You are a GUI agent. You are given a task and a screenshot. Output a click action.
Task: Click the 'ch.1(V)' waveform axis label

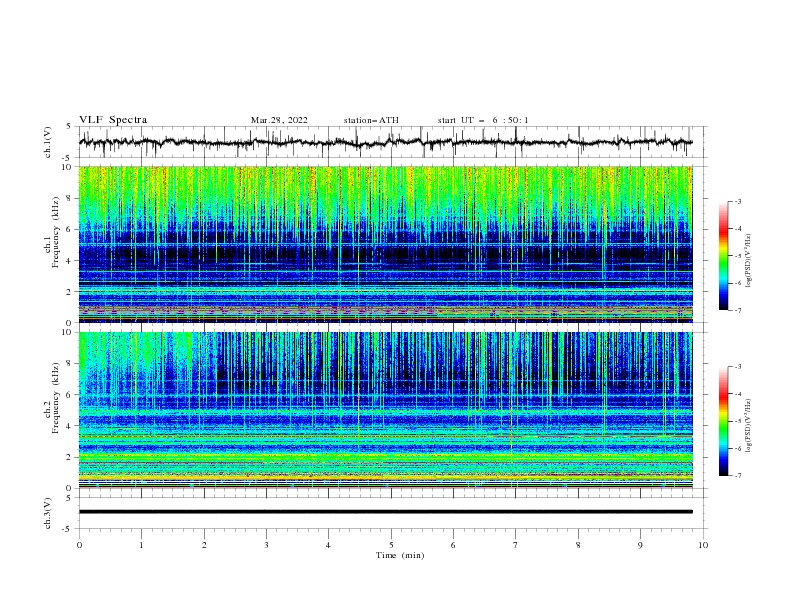coord(48,142)
